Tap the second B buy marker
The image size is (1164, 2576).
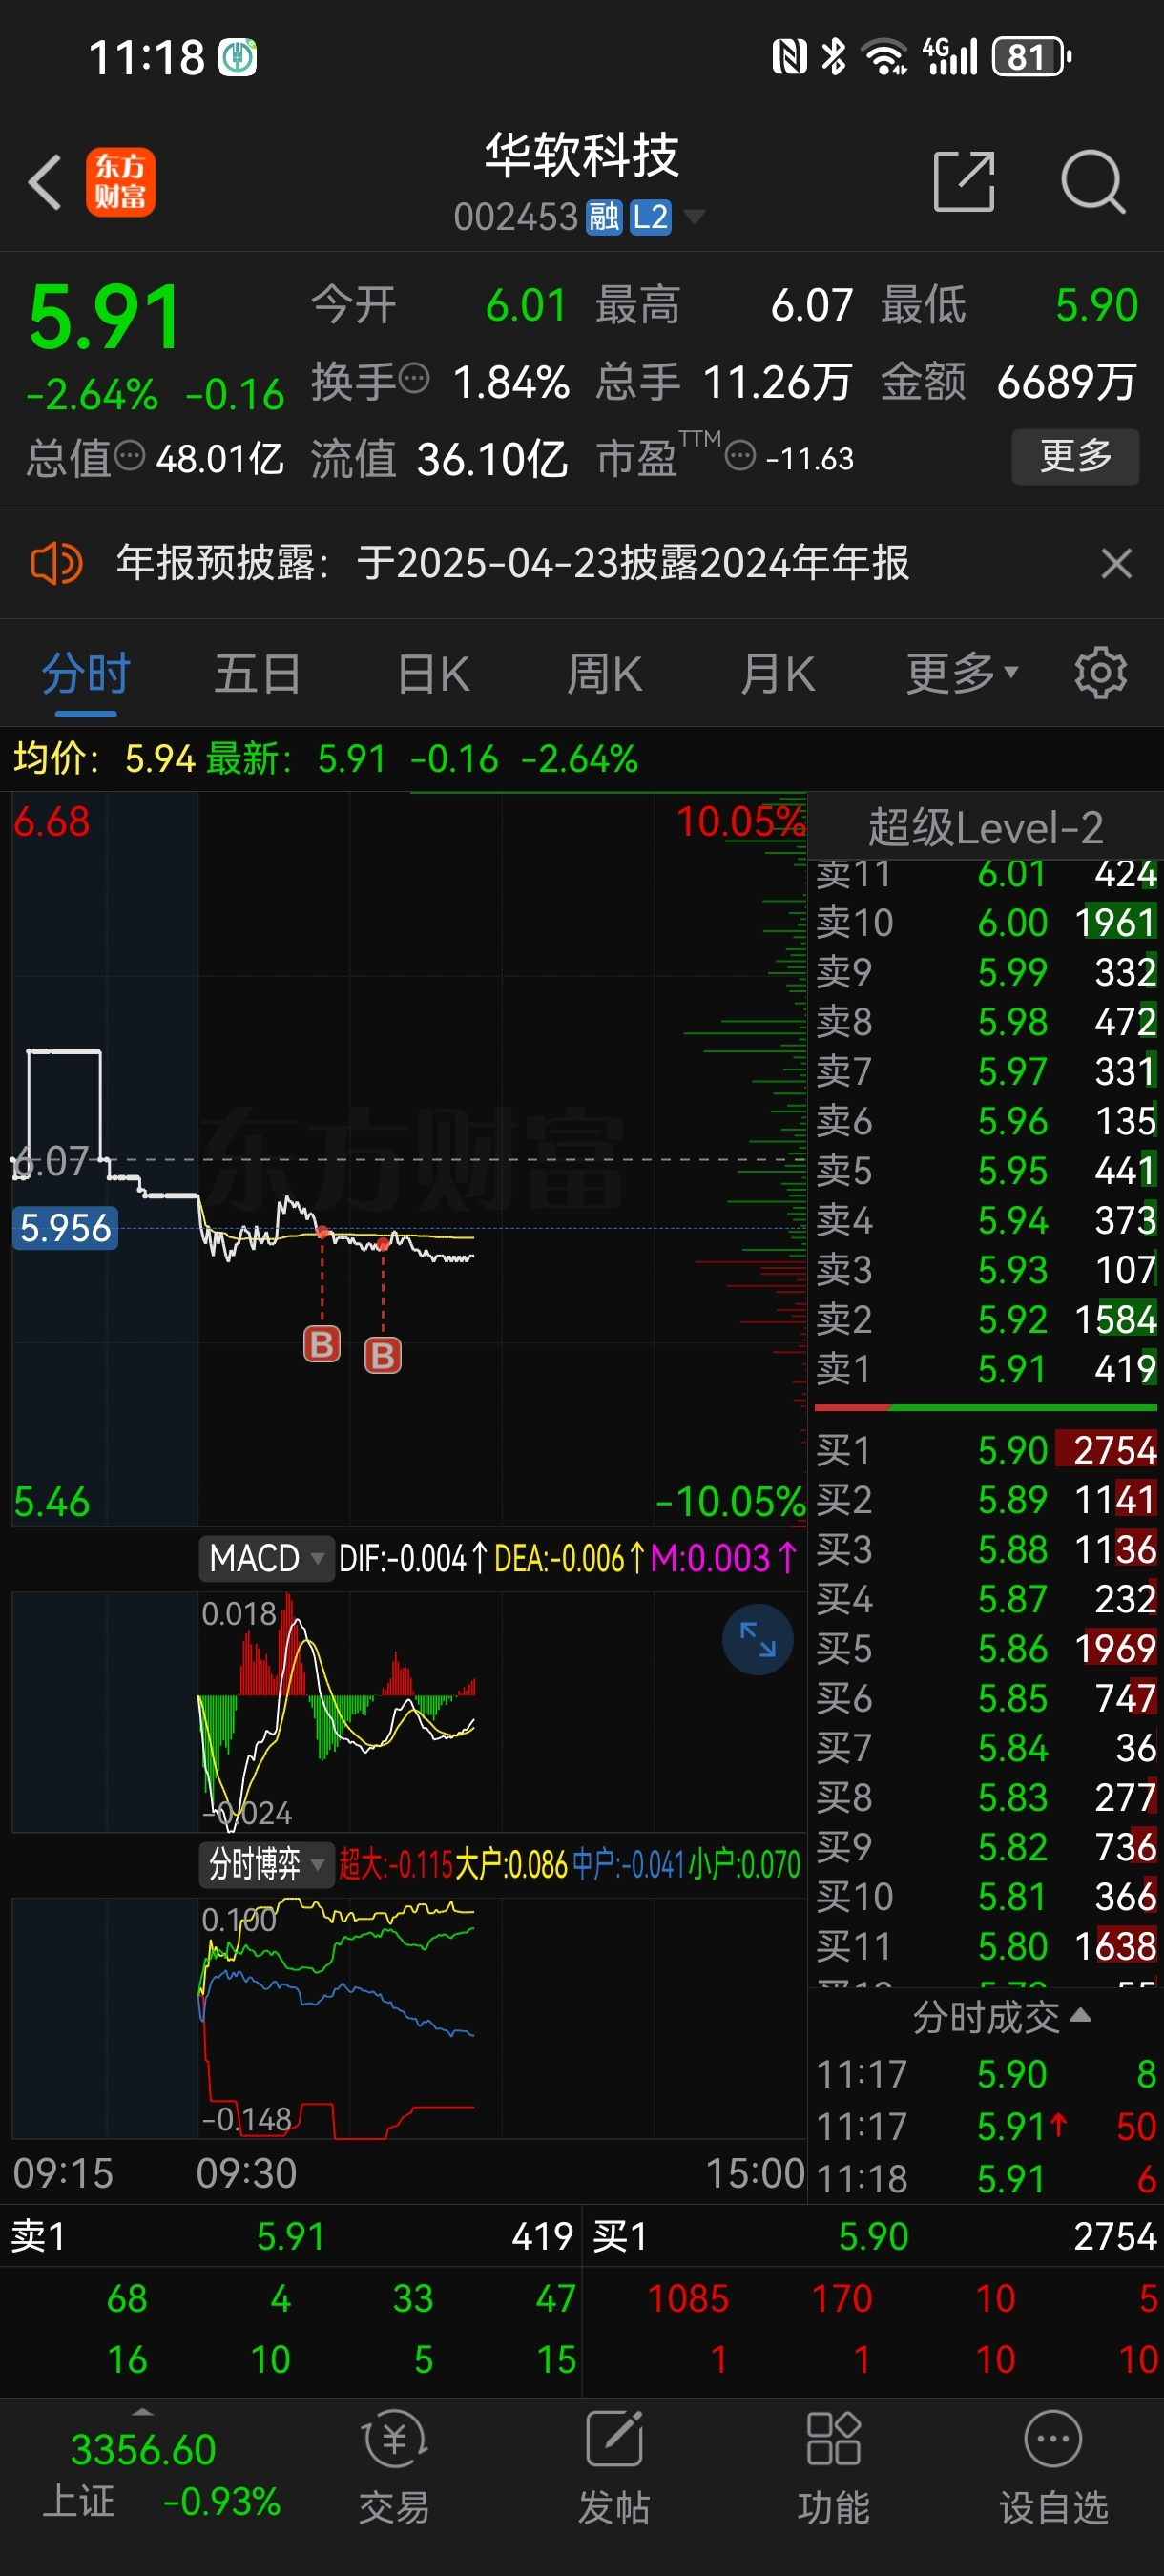pos(383,1355)
